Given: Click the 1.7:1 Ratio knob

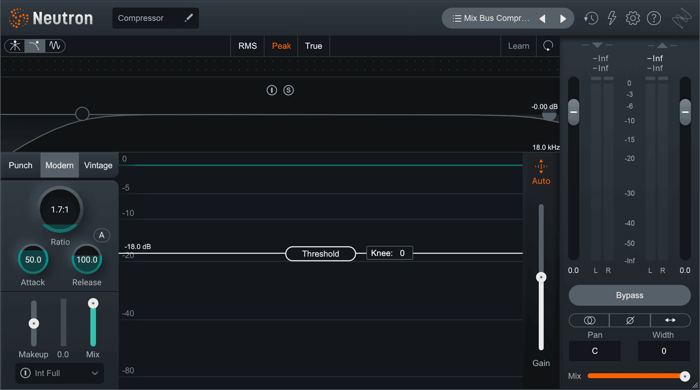Looking at the screenshot, I should coord(60,209).
